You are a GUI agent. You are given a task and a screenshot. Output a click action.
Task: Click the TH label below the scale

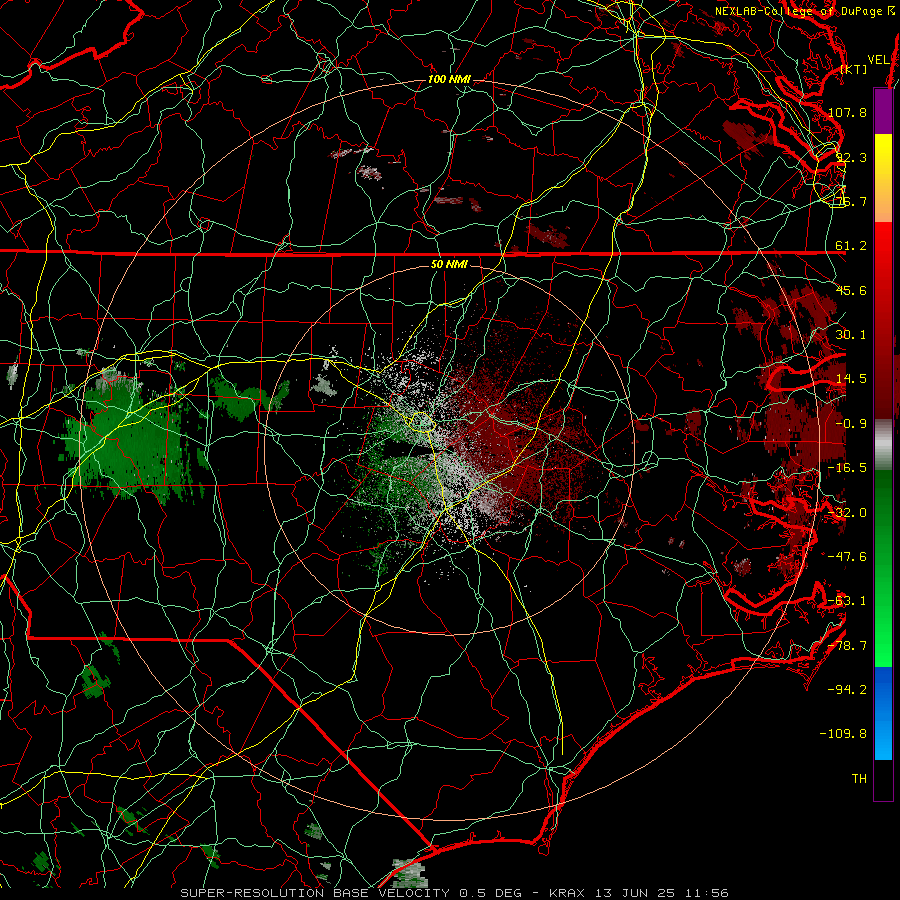pyautogui.click(x=859, y=779)
